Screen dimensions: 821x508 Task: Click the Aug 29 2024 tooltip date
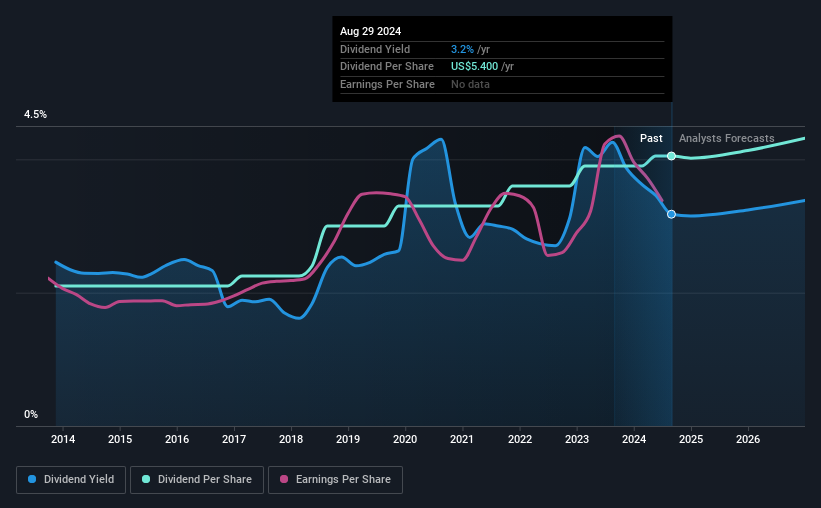pyautogui.click(x=371, y=31)
